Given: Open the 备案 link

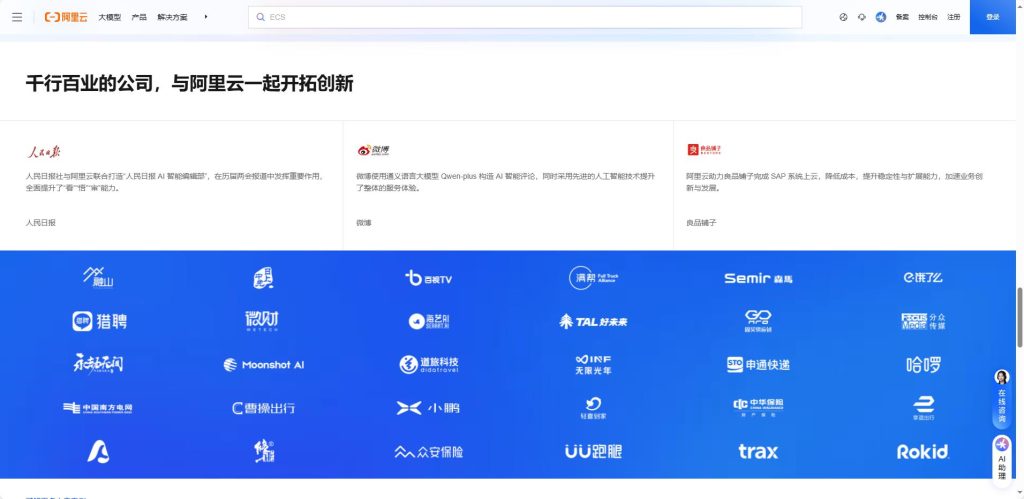Looking at the screenshot, I should (x=902, y=17).
